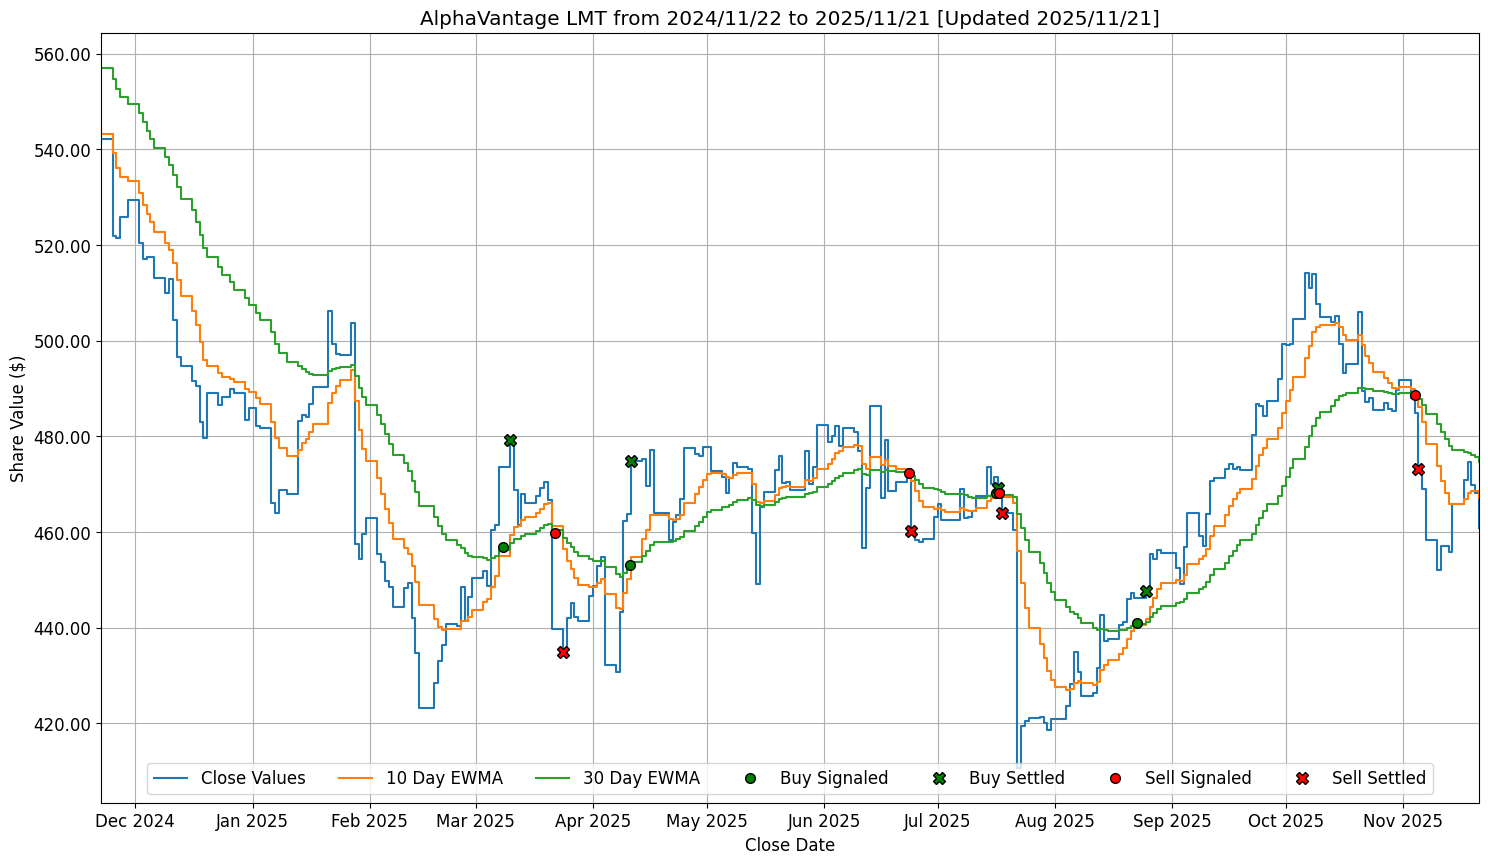This screenshot has height=864, width=1488.
Task: Select the Sell Settled marker in November 2025
Action: (1418, 469)
